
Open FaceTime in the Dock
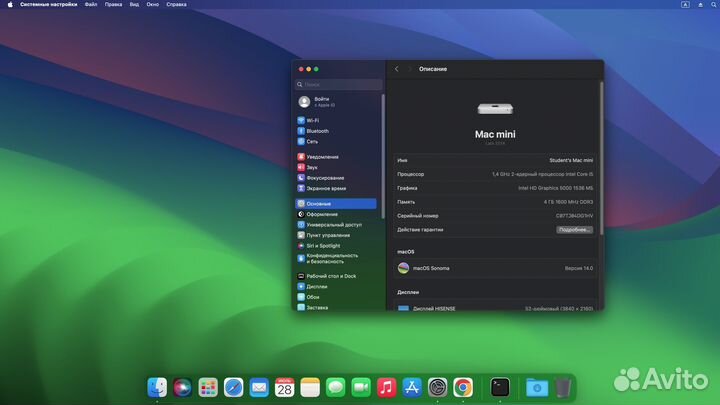point(361,388)
